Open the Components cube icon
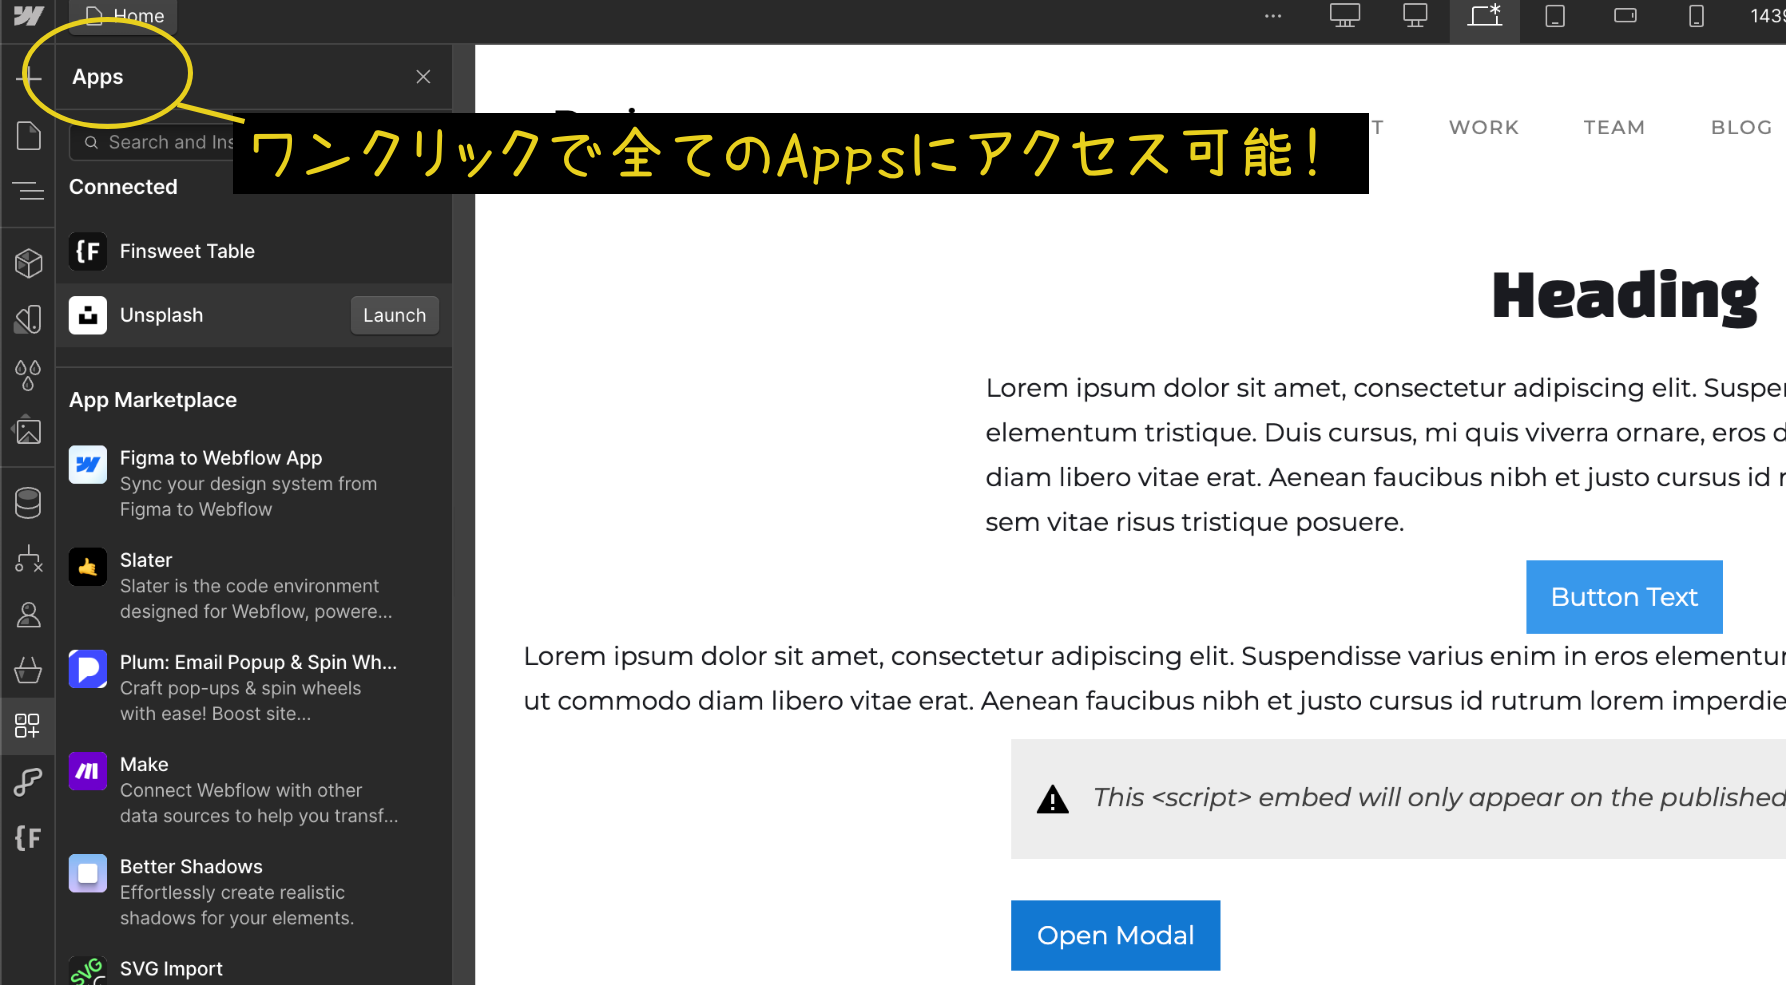This screenshot has width=1786, height=985. coord(29,263)
